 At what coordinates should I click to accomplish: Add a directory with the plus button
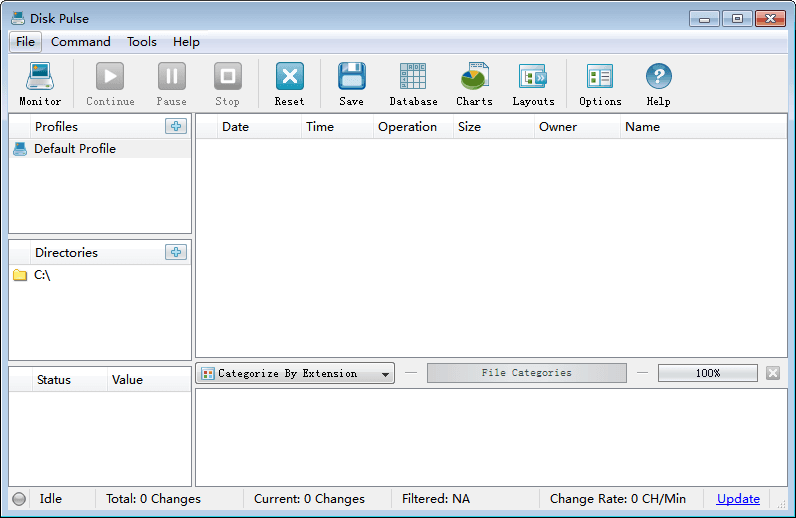(176, 252)
